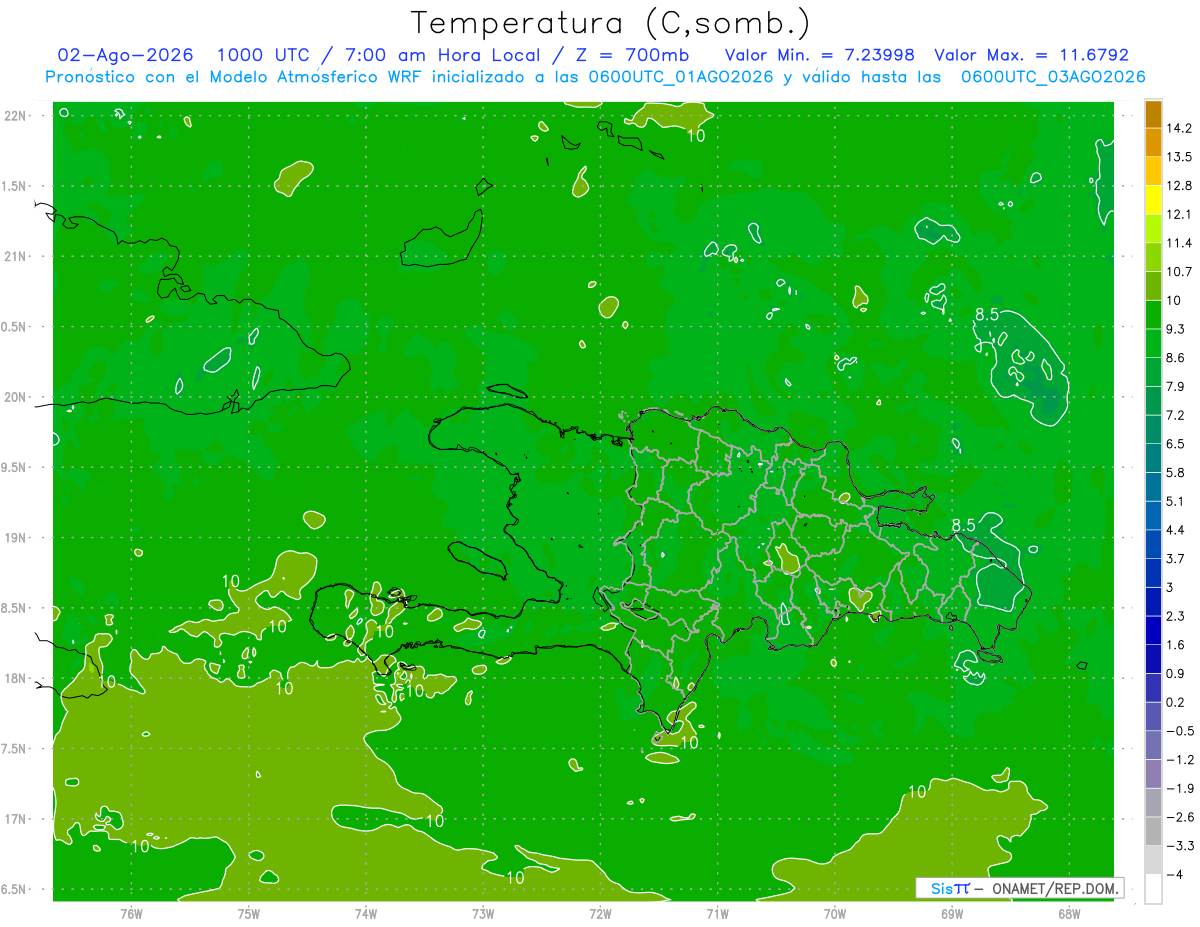Click the '17N' latitude label
The width and height of the screenshot is (1200, 927).
14,819
